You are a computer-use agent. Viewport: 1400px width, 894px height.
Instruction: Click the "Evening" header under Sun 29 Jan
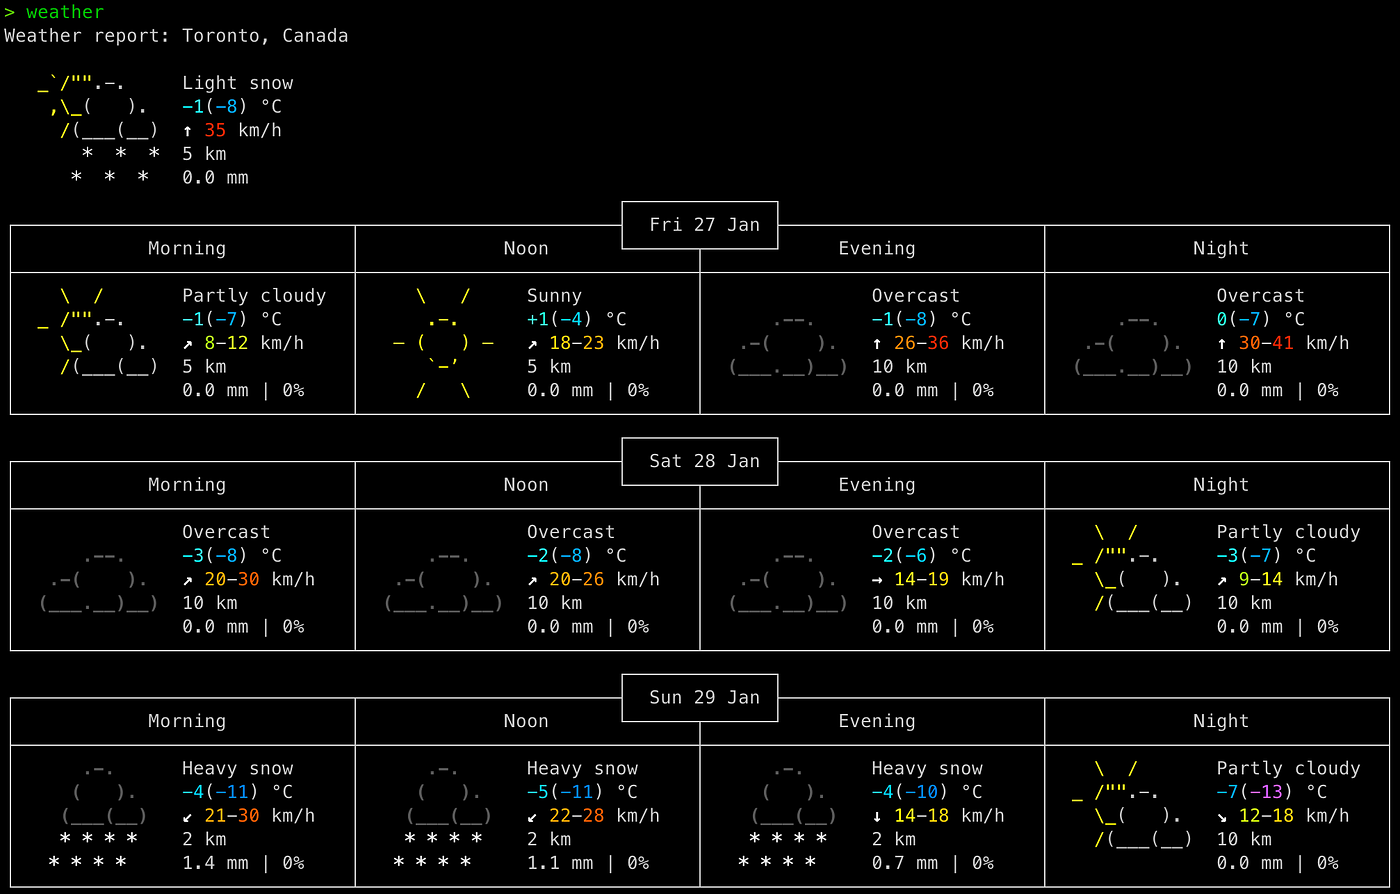[877, 721]
